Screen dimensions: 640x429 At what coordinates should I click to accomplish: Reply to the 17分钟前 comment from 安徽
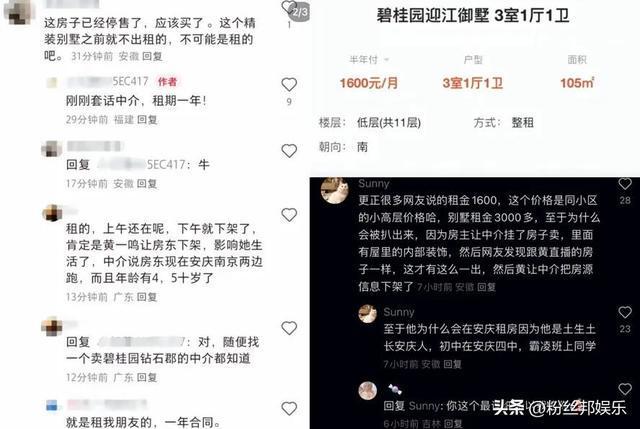coord(147,184)
